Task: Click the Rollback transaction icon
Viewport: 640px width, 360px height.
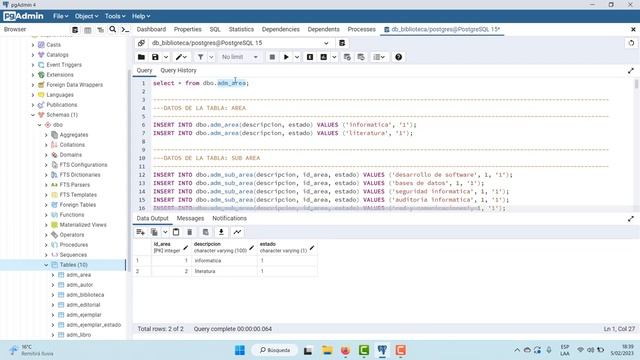Action: click(x=361, y=57)
